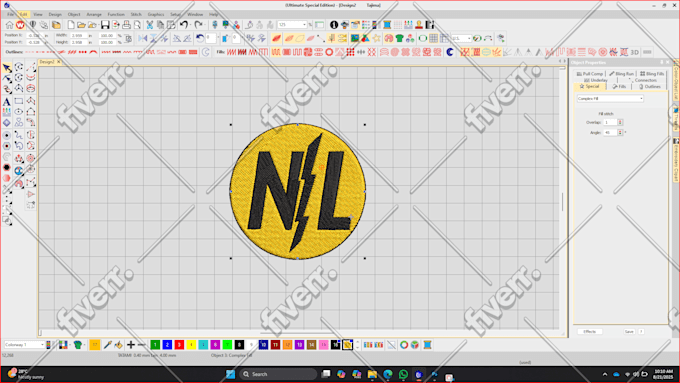
Task: Select the Ellipse tool in left toolbox
Action: coord(19,112)
